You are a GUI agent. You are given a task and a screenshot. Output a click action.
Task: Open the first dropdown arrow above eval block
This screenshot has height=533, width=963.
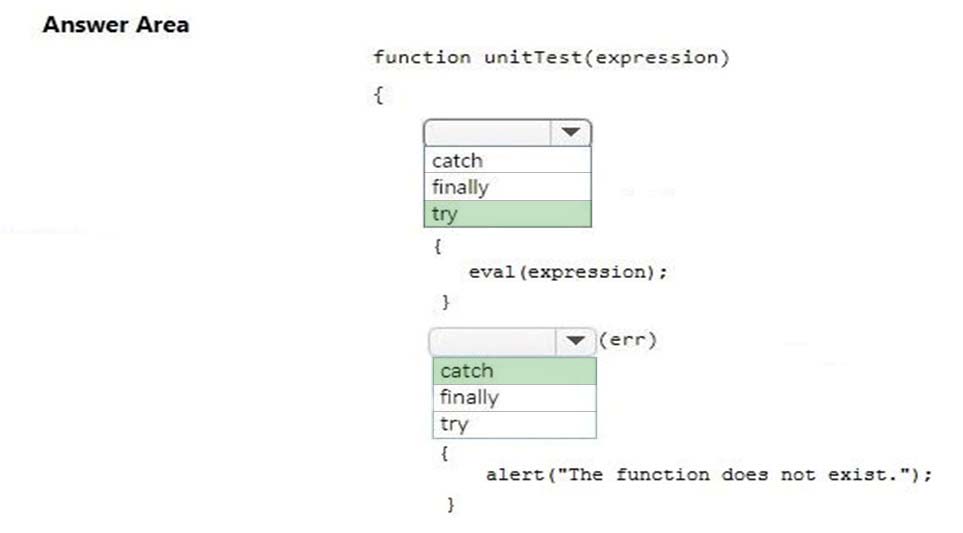coord(571,133)
